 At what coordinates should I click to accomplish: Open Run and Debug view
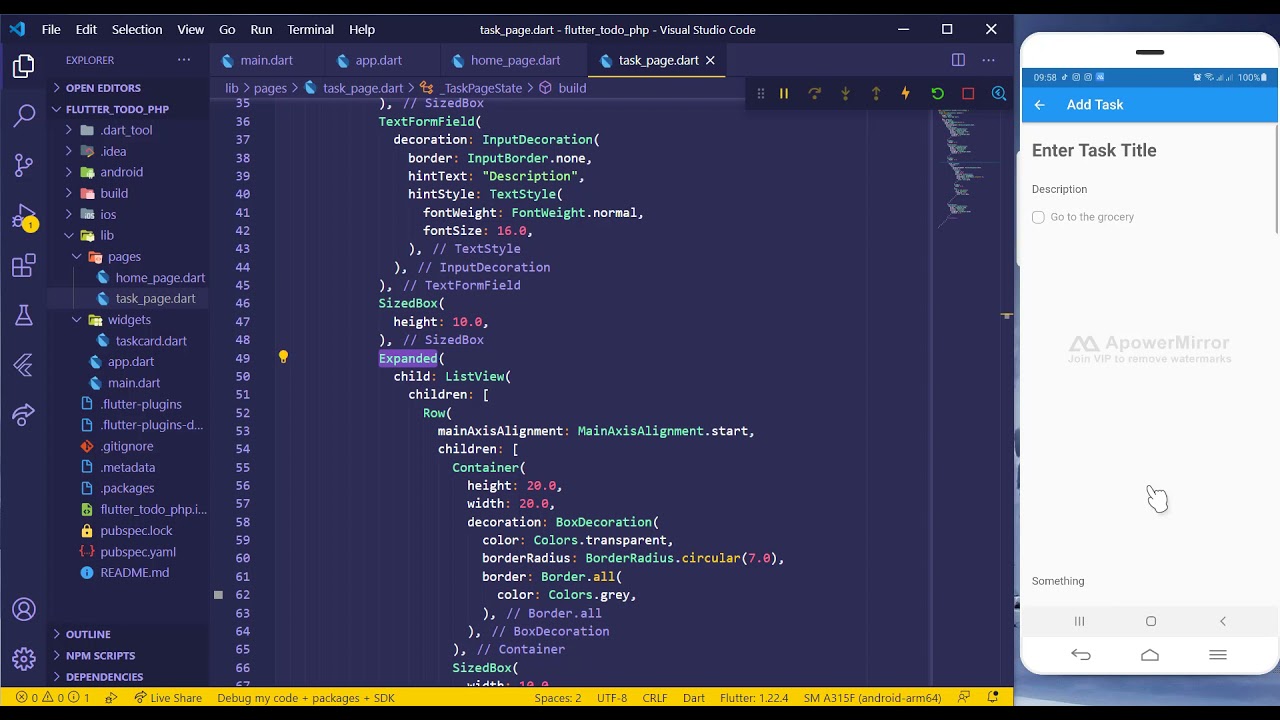[24, 217]
